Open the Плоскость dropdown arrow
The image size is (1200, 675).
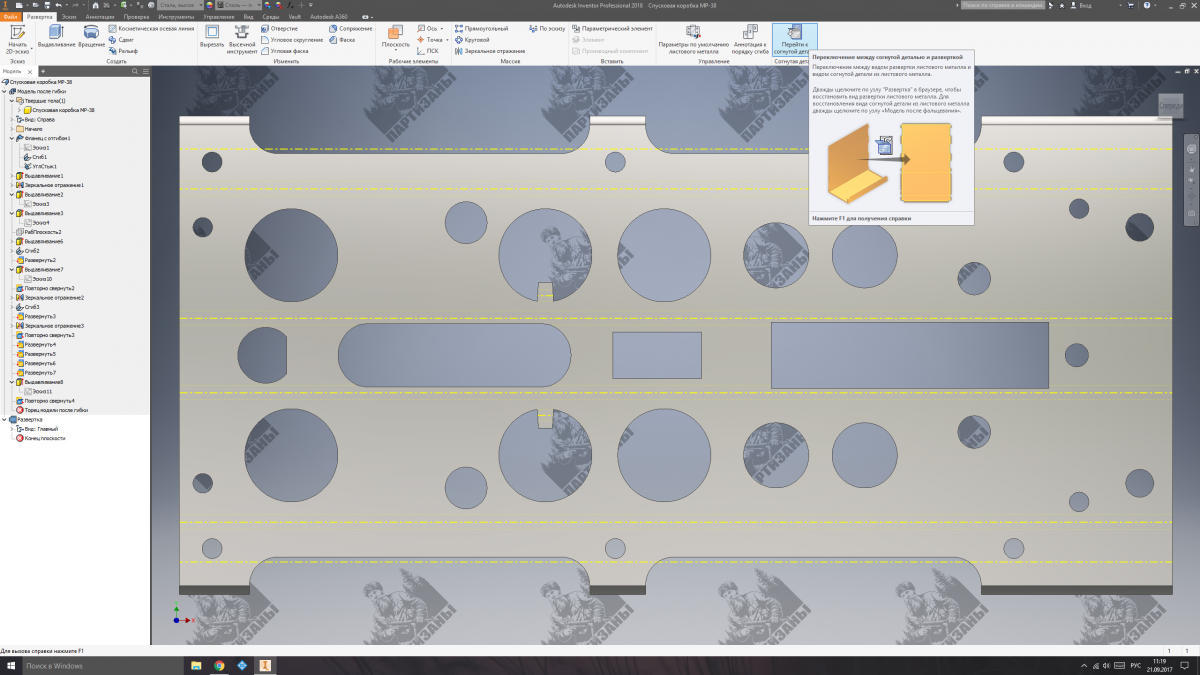tap(396, 51)
